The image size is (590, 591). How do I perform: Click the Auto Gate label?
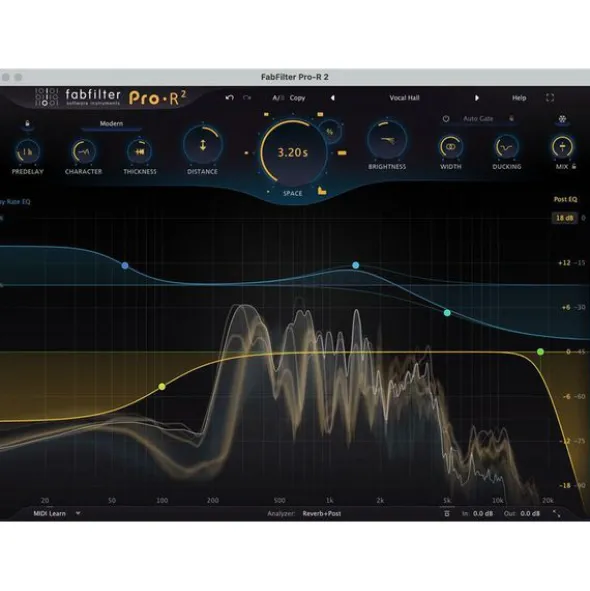coord(478,119)
